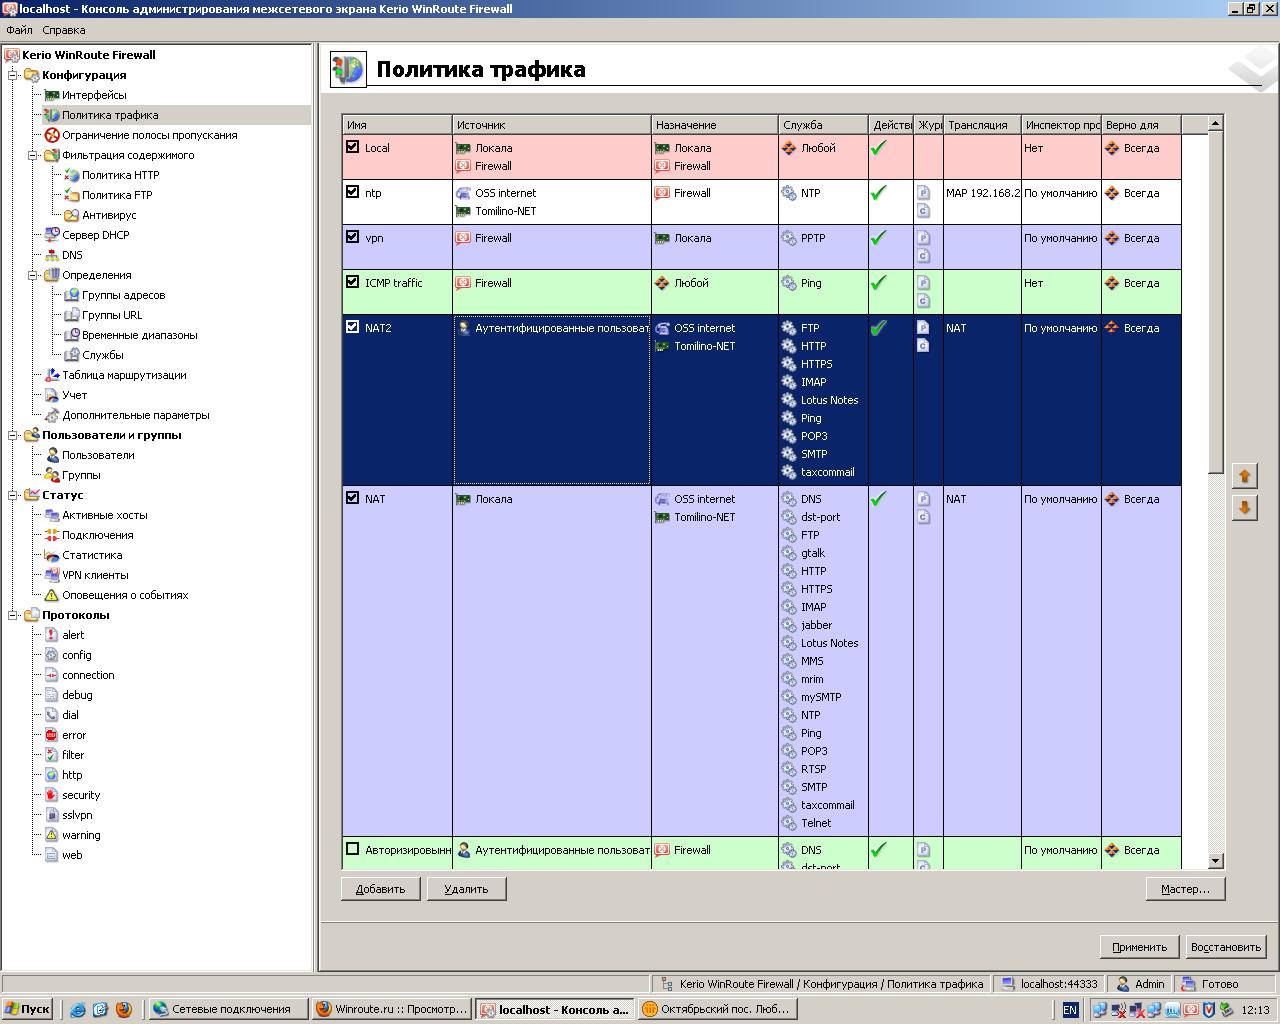Click the security log icon
Viewport: 1280px width, 1024px height.
(x=52, y=795)
